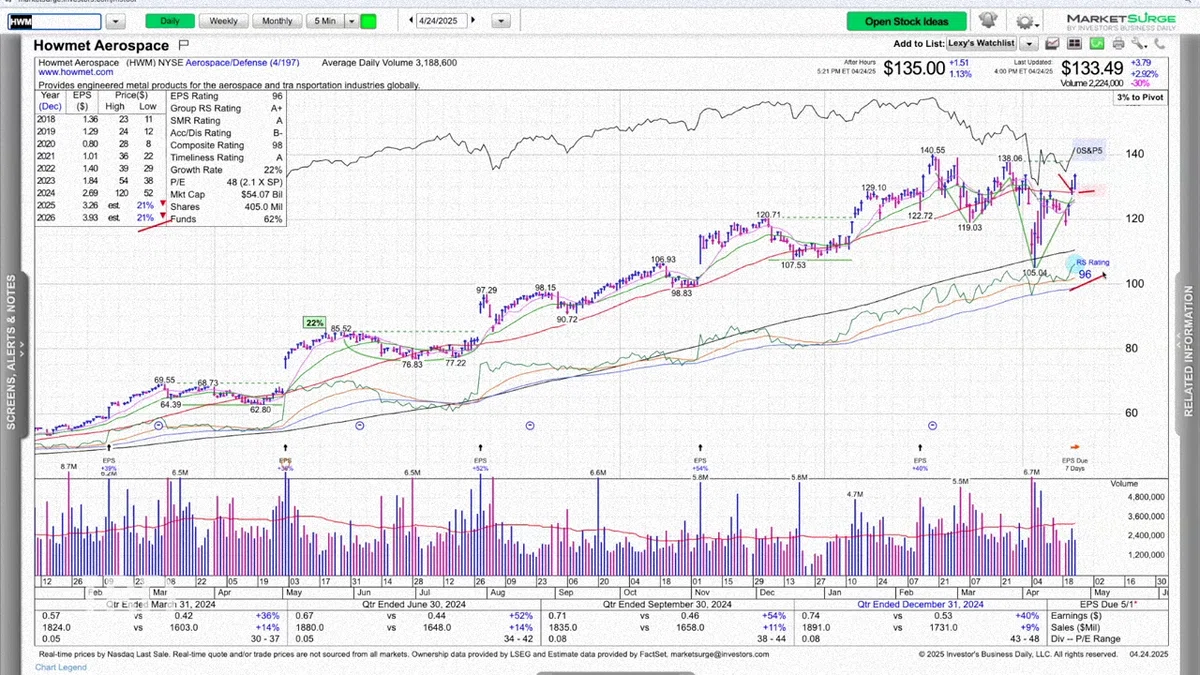Screen dimensions: 1200x675
Task: Open the Lexy's Watchlist dropdown arrow
Action: coord(1029,43)
